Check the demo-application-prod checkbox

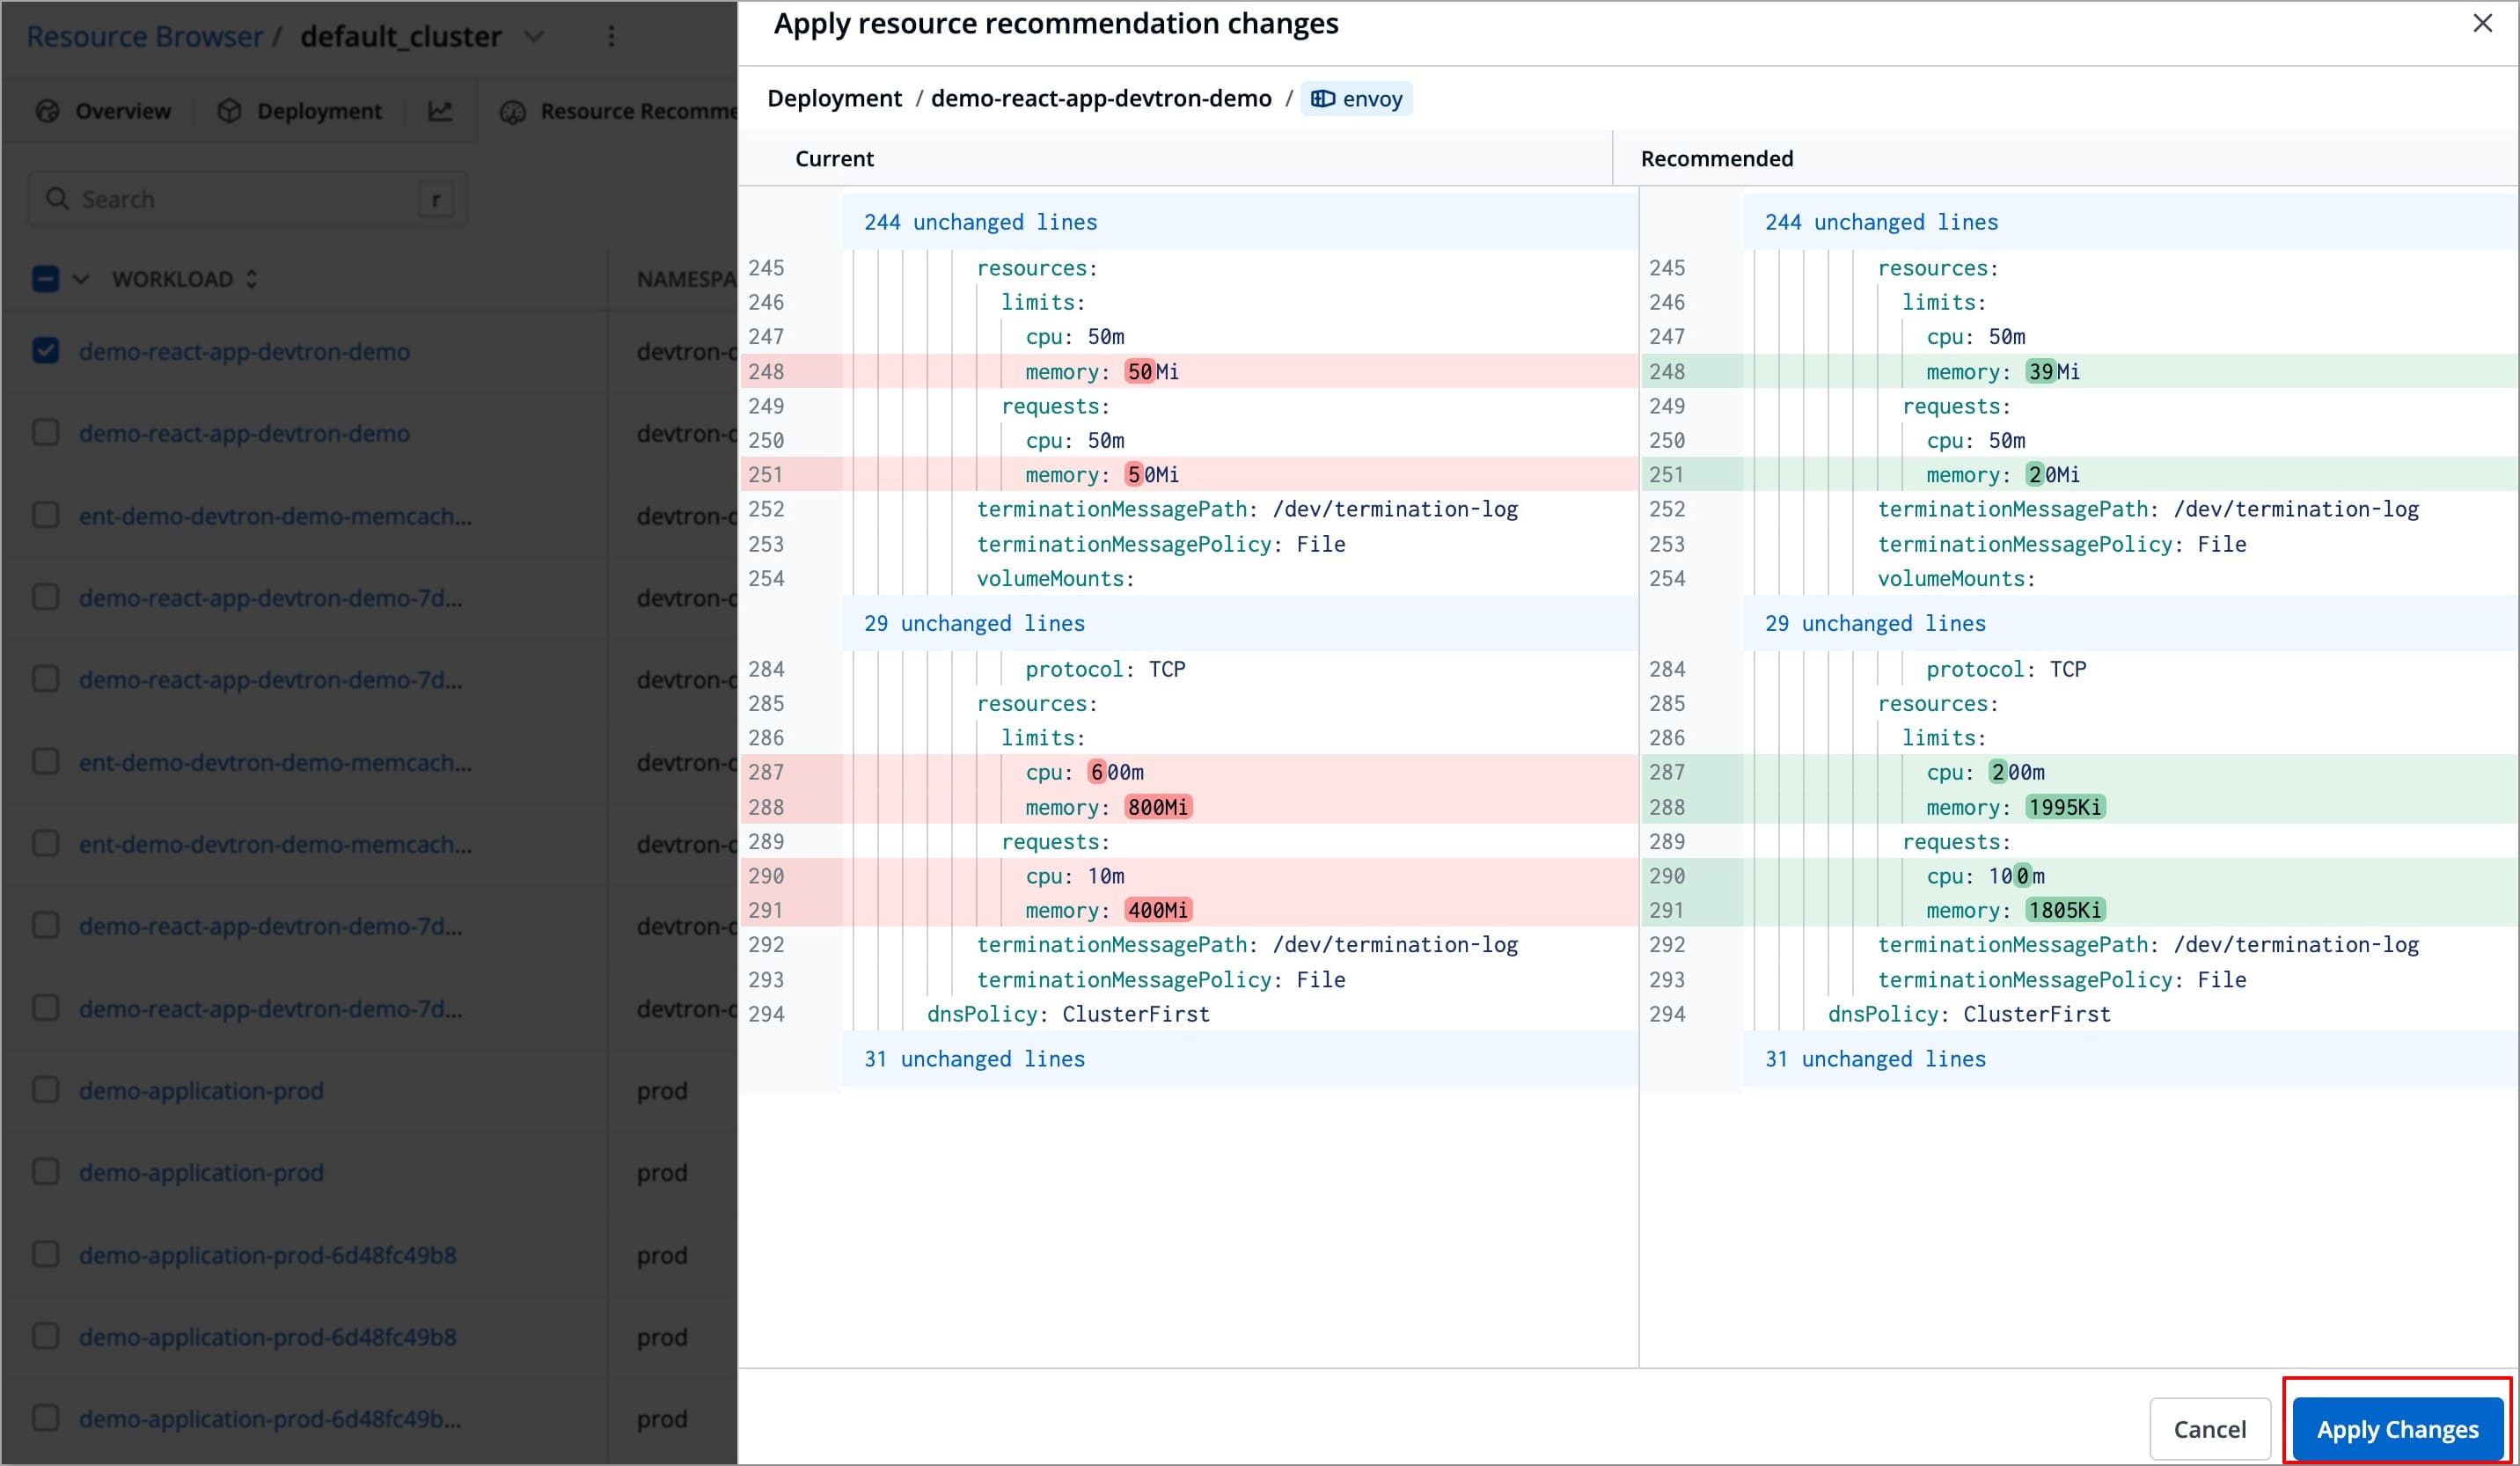pos(45,1090)
